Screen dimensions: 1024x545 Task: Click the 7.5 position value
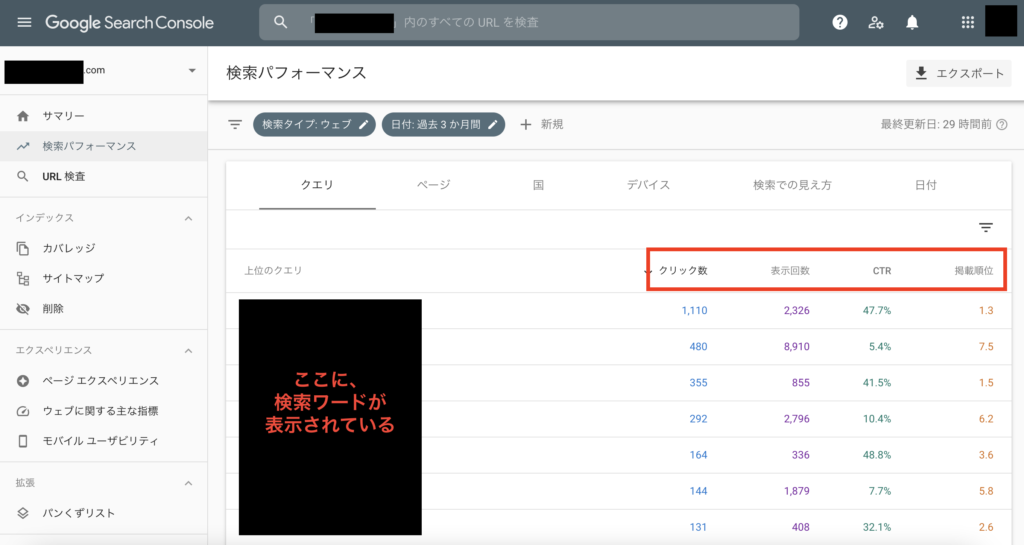[986, 347]
